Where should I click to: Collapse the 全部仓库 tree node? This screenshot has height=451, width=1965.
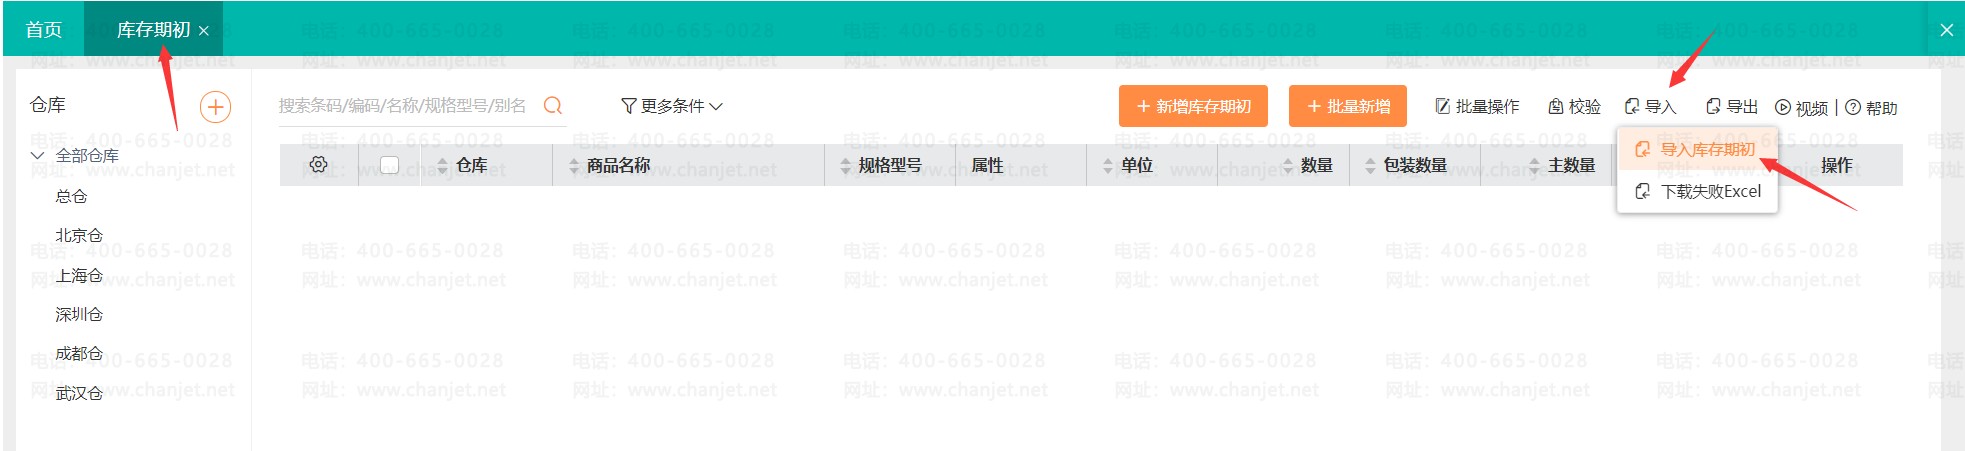[38, 155]
